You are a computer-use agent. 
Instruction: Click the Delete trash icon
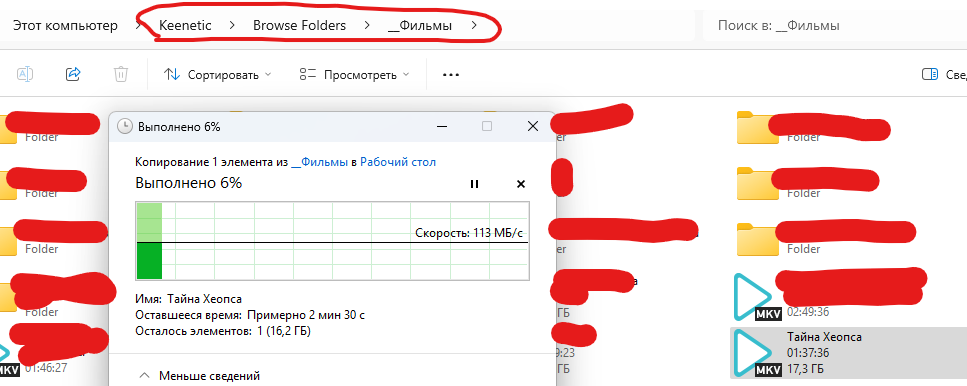click(x=121, y=74)
